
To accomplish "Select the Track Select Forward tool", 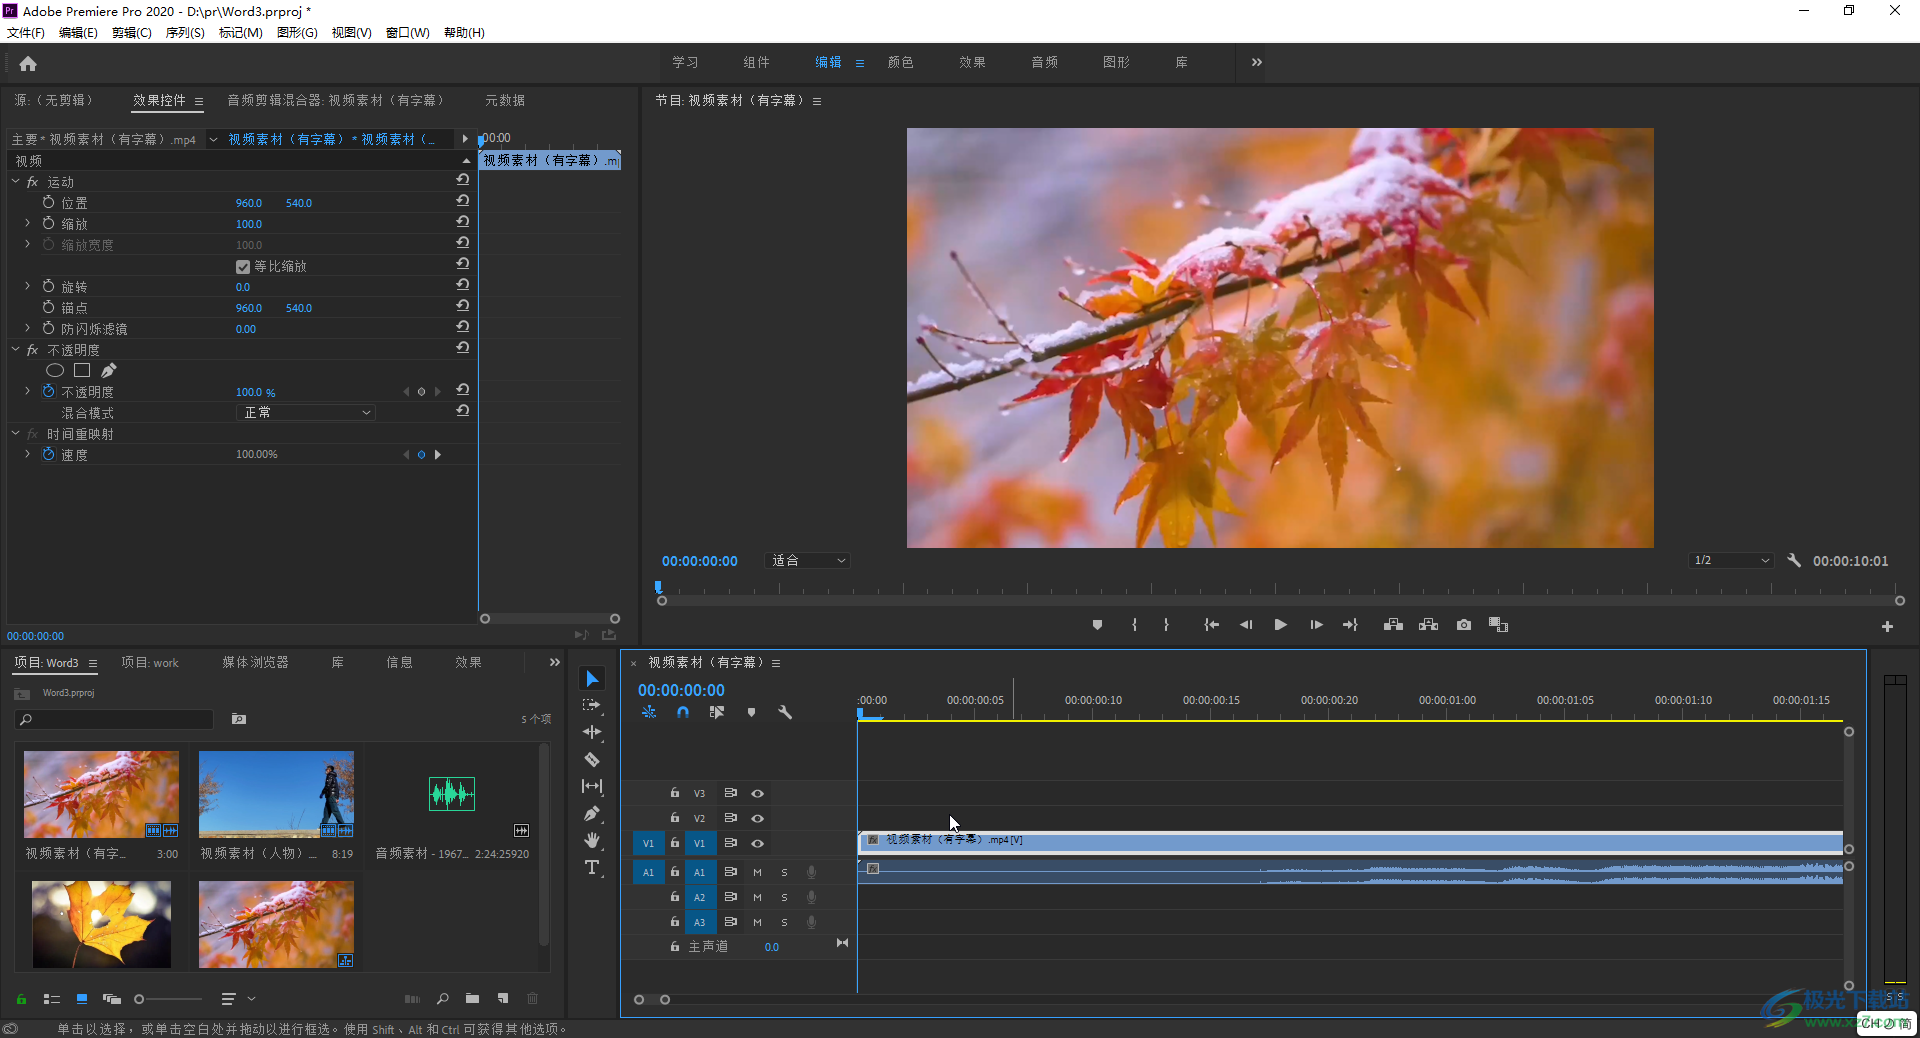I will pos(592,705).
